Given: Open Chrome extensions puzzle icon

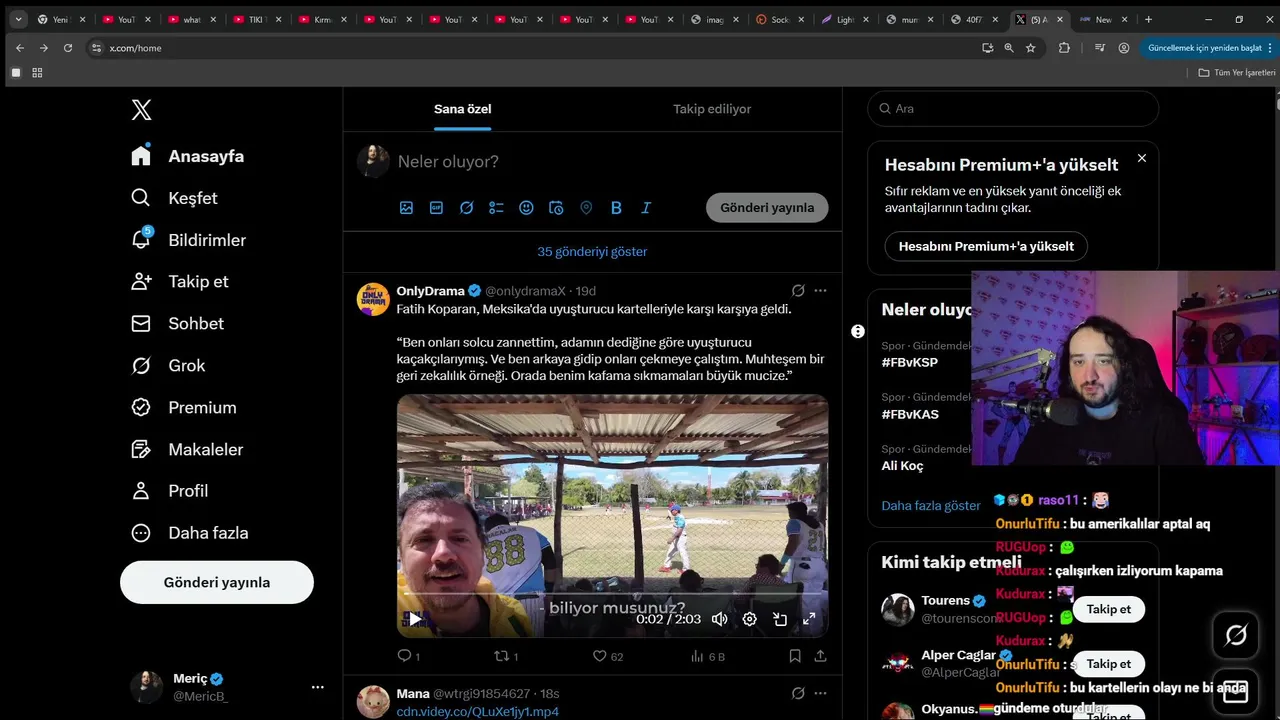Looking at the screenshot, I should point(1064,48).
